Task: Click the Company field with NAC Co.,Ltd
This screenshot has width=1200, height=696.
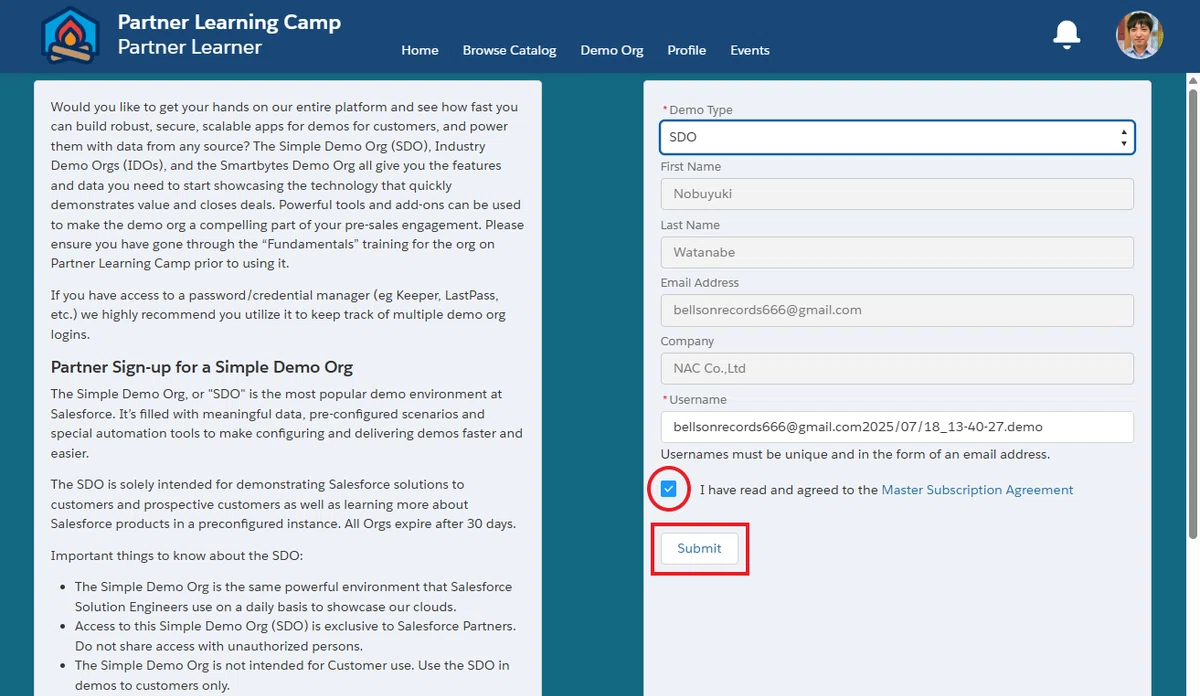Action: coord(897,368)
